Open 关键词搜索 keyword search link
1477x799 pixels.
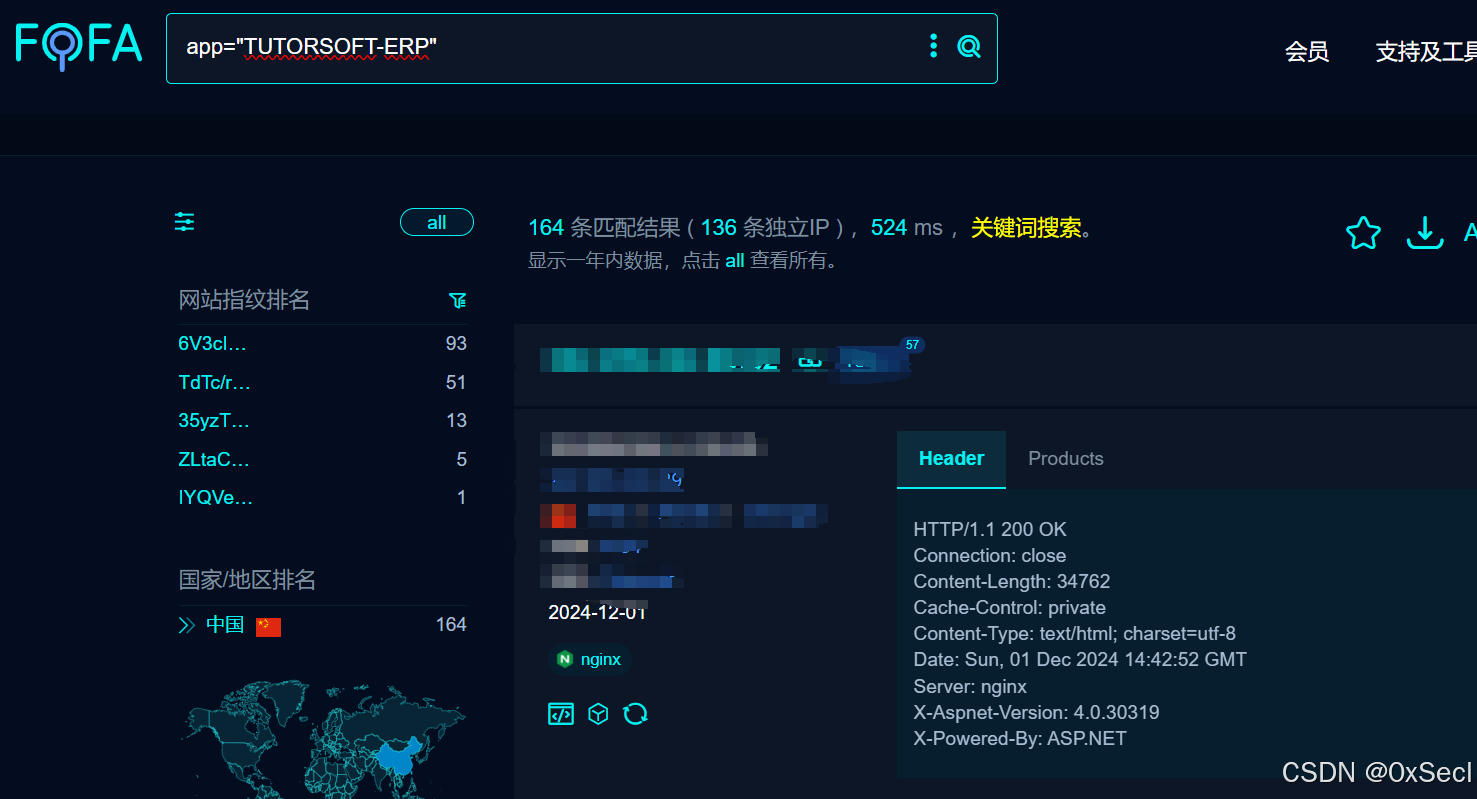1024,227
